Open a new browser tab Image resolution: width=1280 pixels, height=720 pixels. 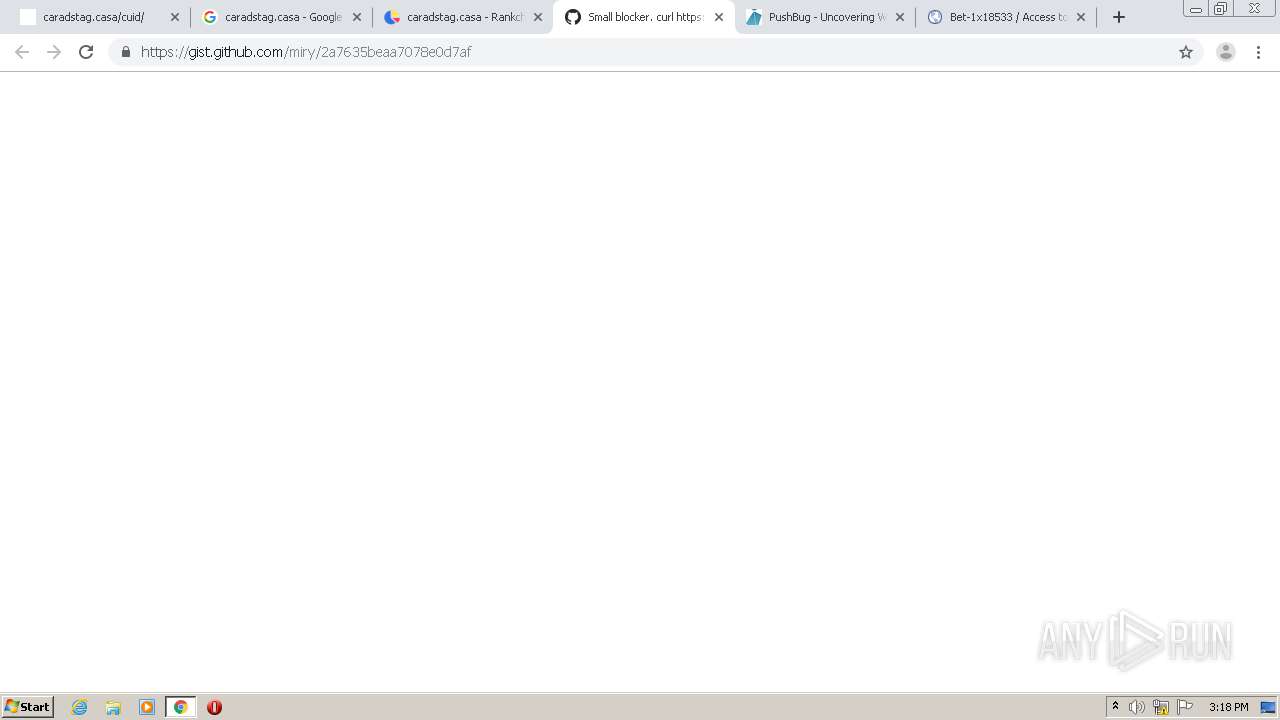[1119, 17]
